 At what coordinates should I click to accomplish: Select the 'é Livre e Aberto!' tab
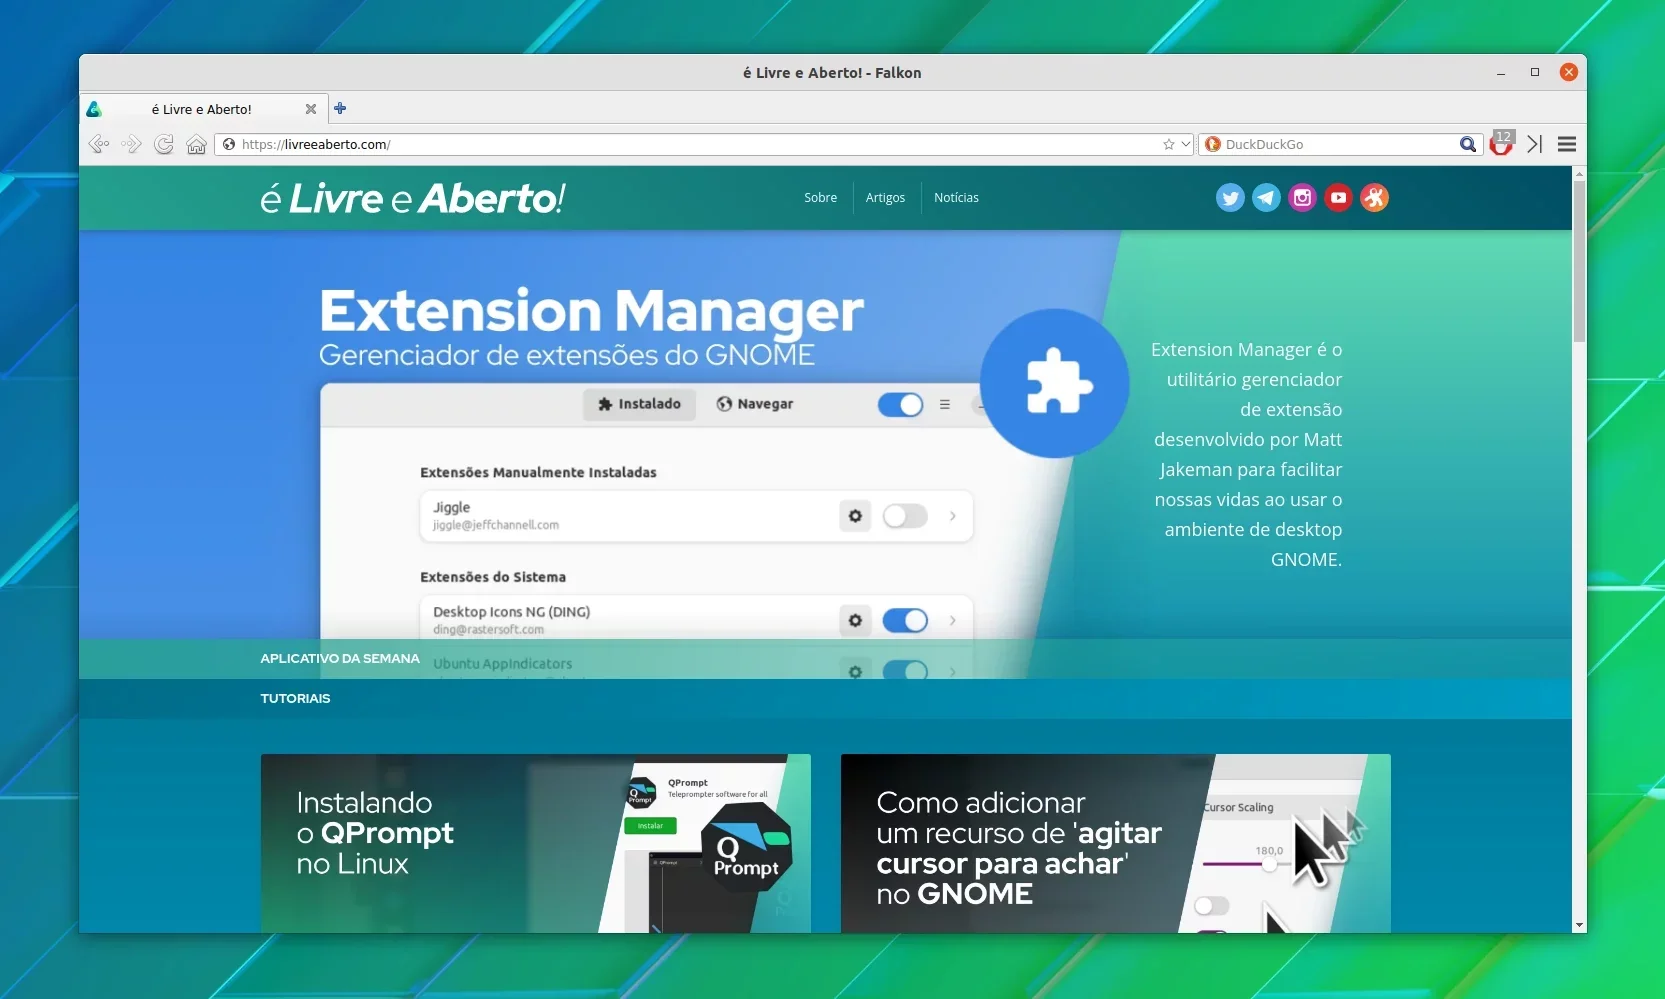coord(203,109)
